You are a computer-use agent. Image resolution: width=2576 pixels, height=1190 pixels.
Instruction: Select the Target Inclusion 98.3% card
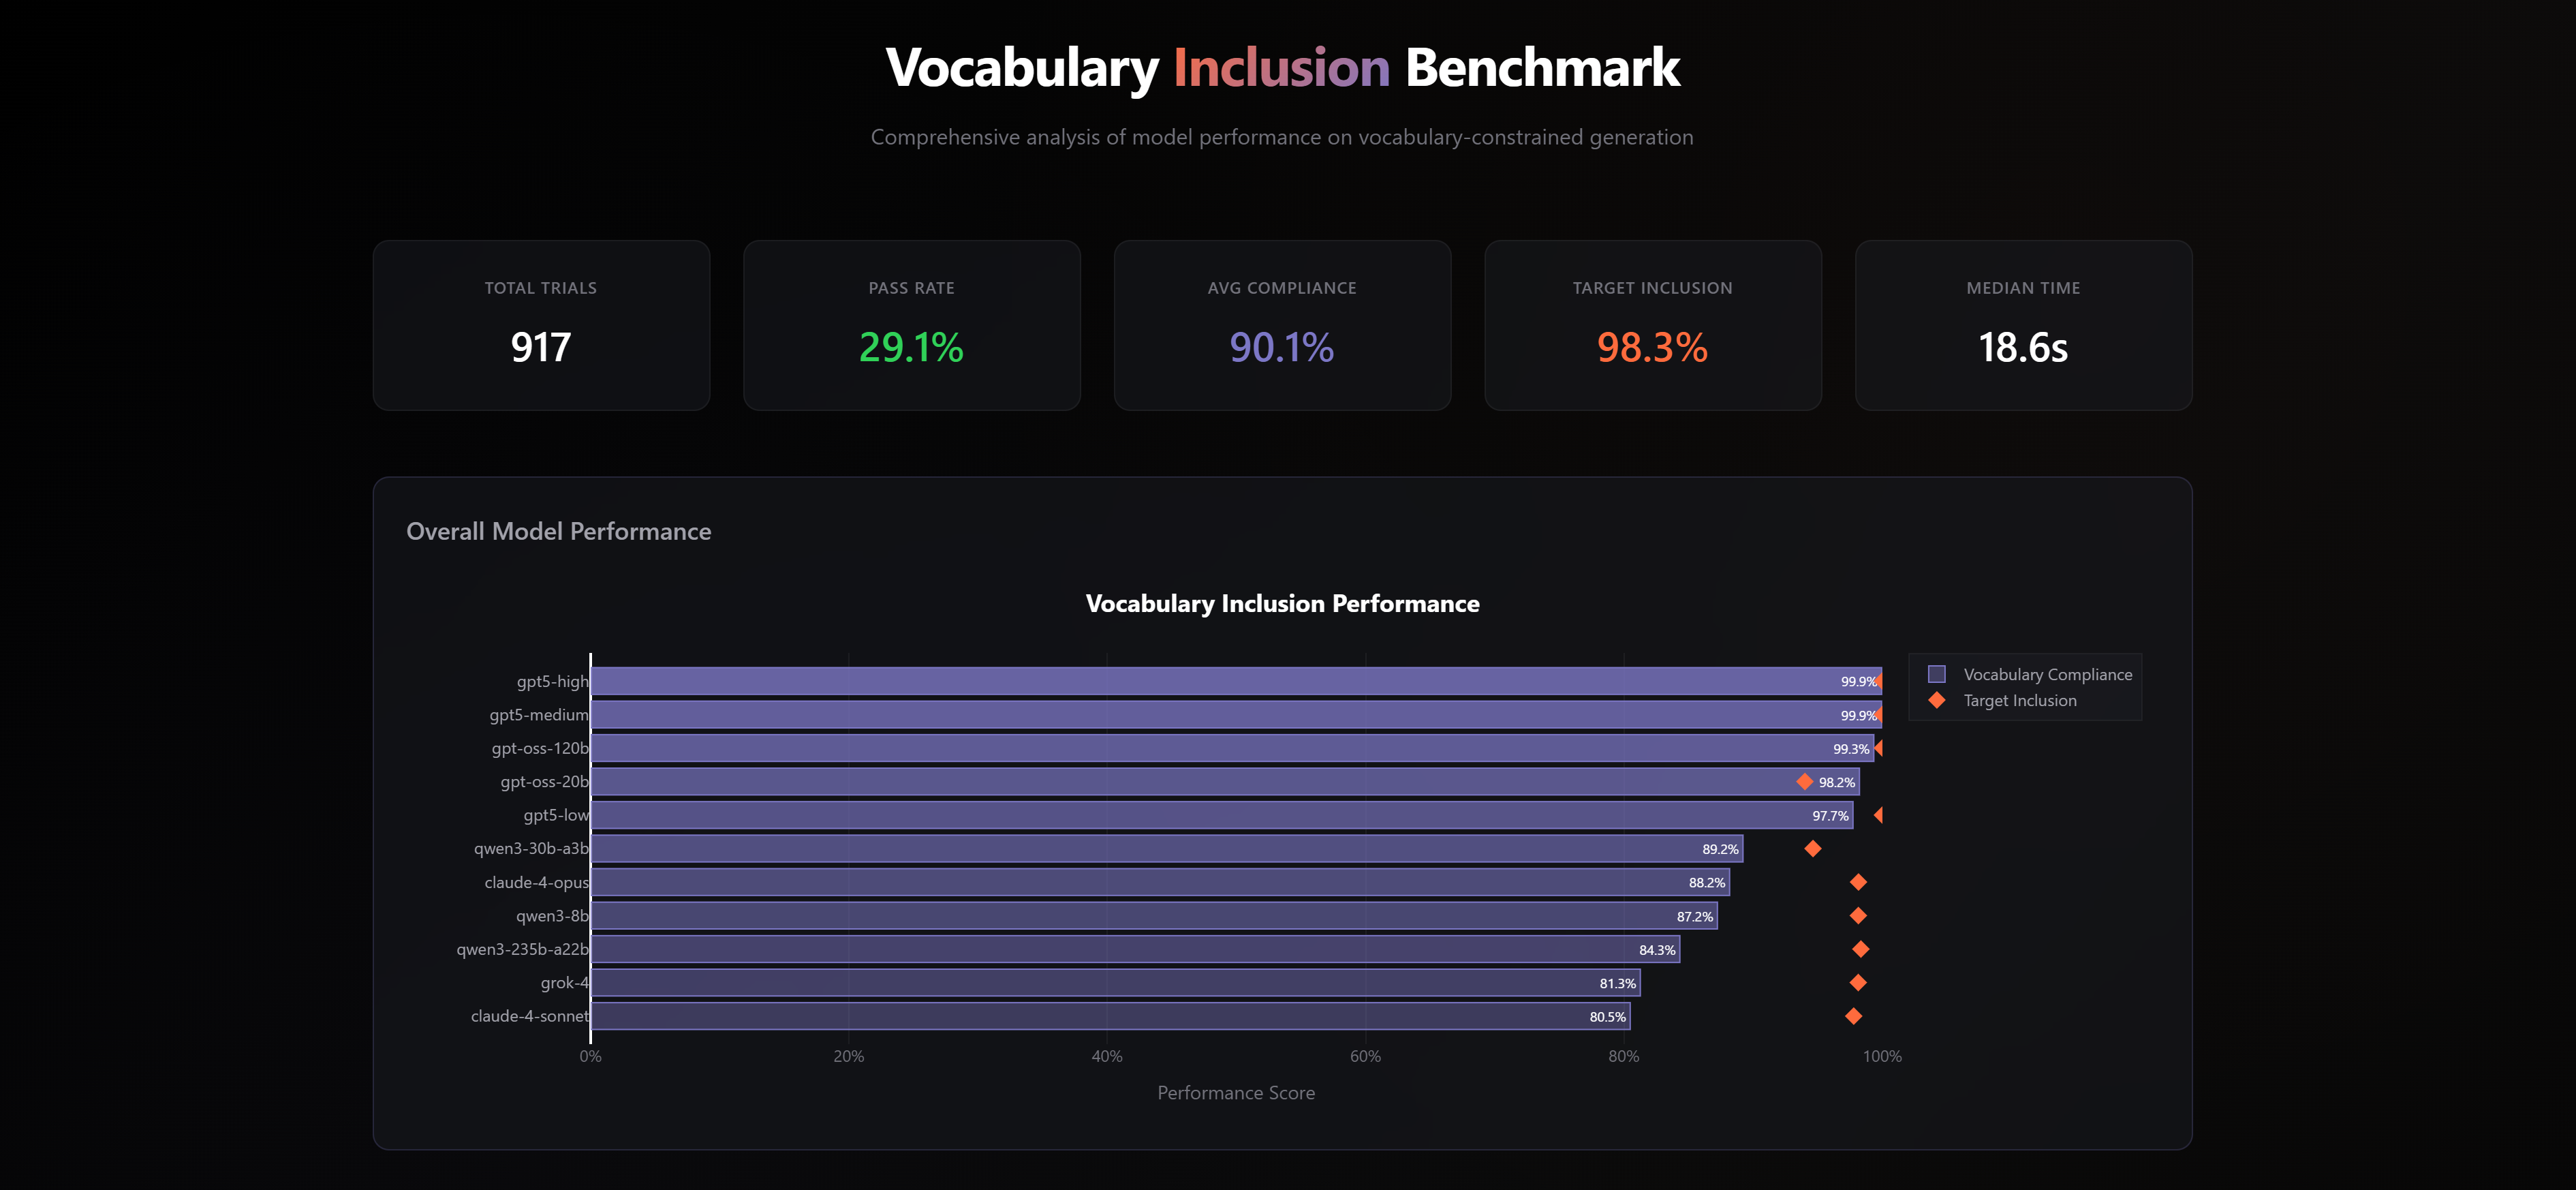(x=1653, y=325)
